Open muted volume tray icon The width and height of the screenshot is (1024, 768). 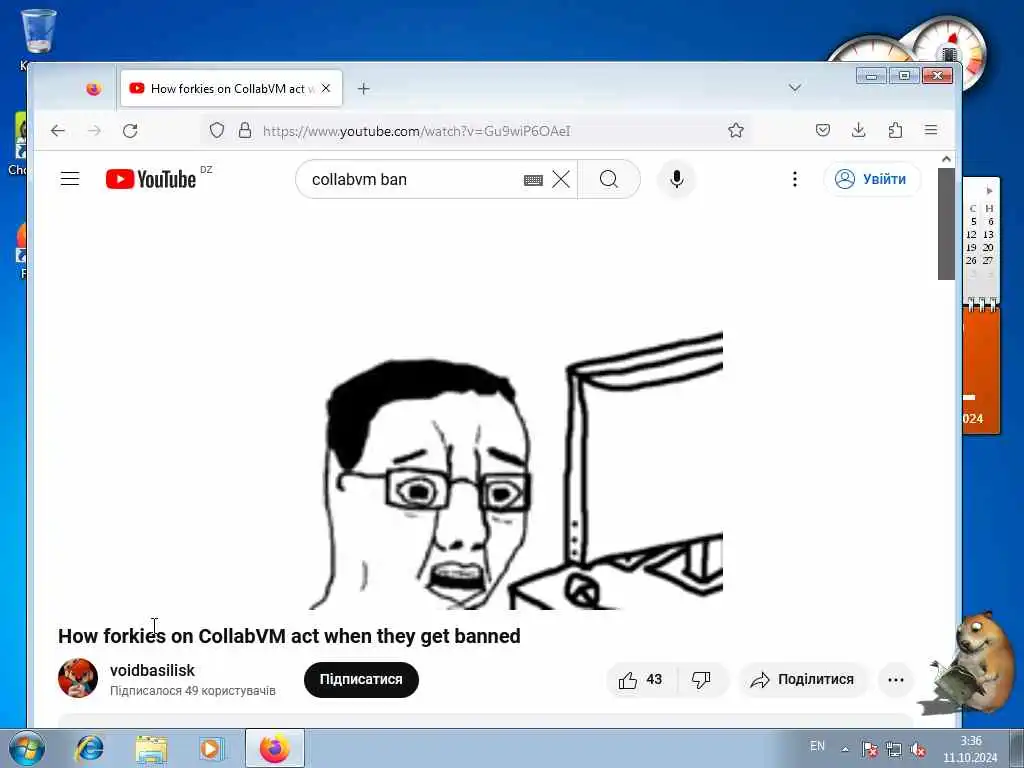[918, 749]
